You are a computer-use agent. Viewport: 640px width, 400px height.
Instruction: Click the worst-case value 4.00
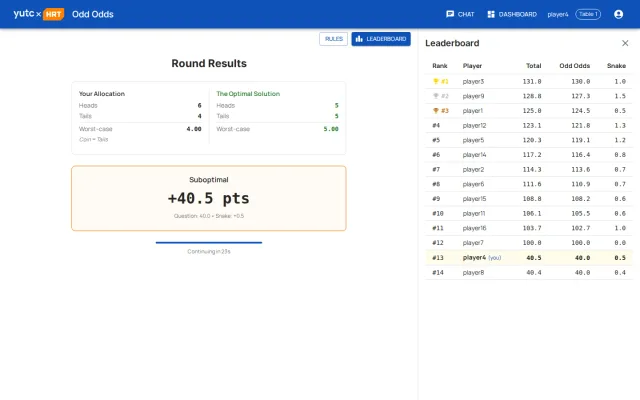pyautogui.click(x=194, y=129)
